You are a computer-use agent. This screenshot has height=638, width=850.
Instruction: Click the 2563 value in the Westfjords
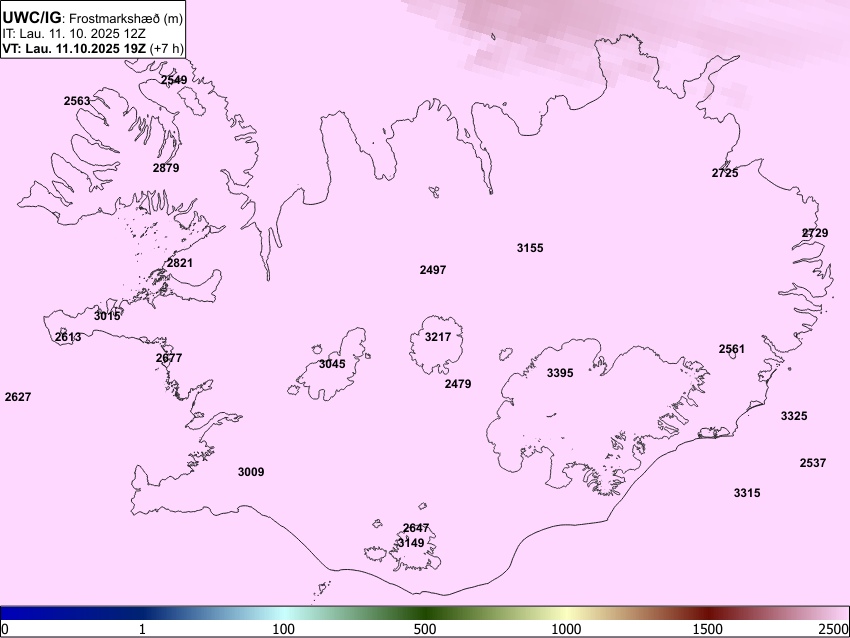(77, 101)
